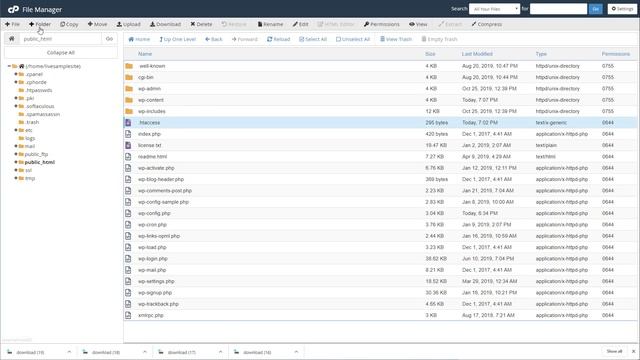Go up one level
This screenshot has height=360, width=640.
pos(178,39)
